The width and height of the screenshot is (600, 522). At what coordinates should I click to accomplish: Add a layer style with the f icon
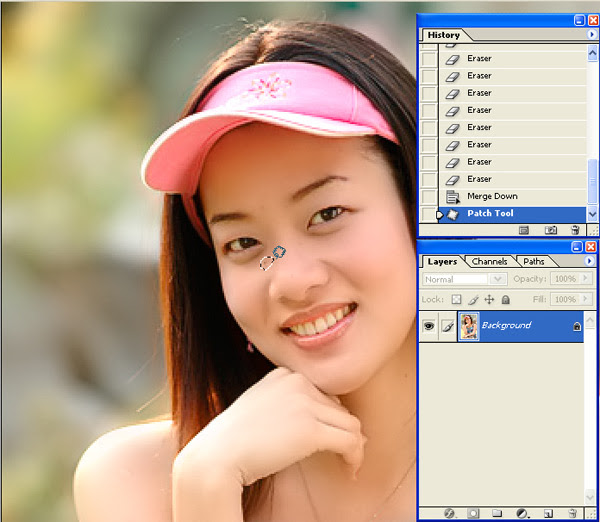449,513
